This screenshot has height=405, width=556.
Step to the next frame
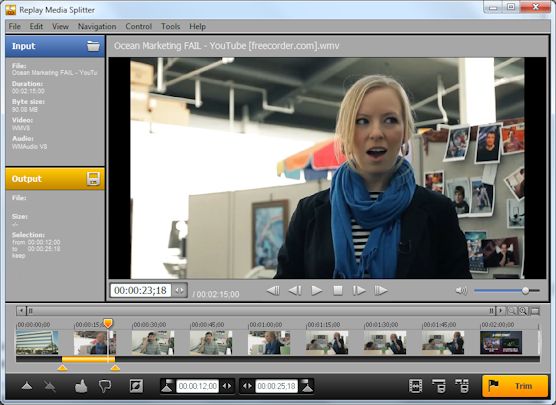pyautogui.click(x=358, y=291)
